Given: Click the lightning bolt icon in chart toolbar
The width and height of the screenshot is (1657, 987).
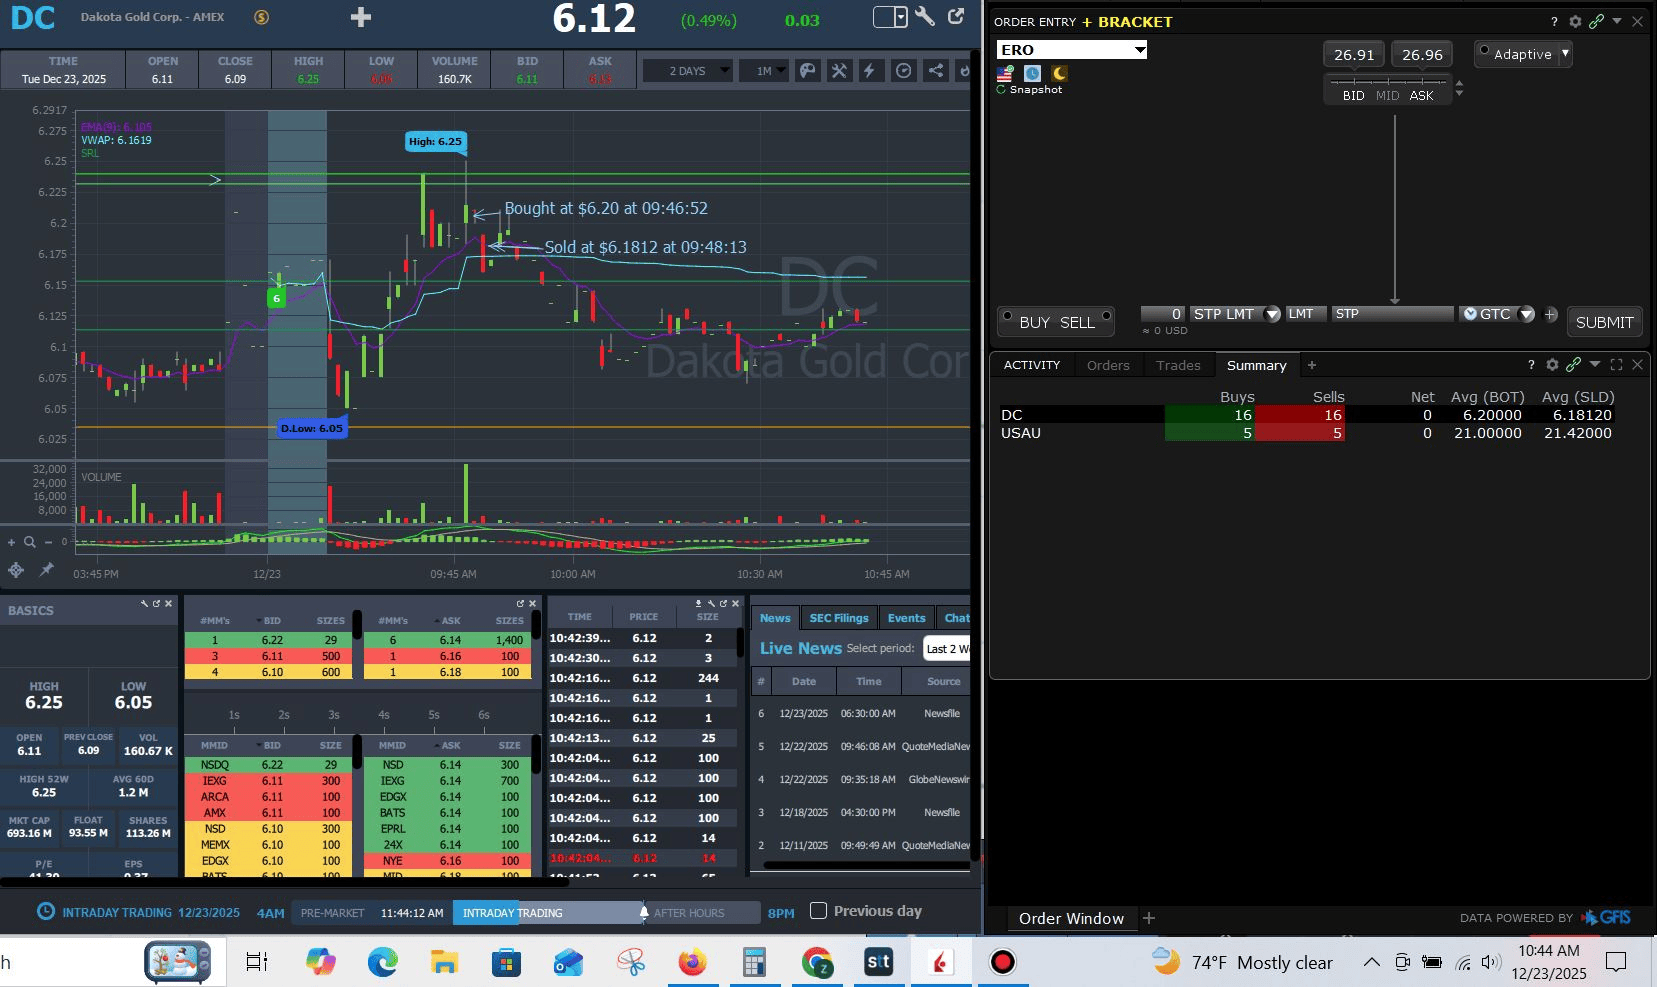Looking at the screenshot, I should tap(869, 71).
